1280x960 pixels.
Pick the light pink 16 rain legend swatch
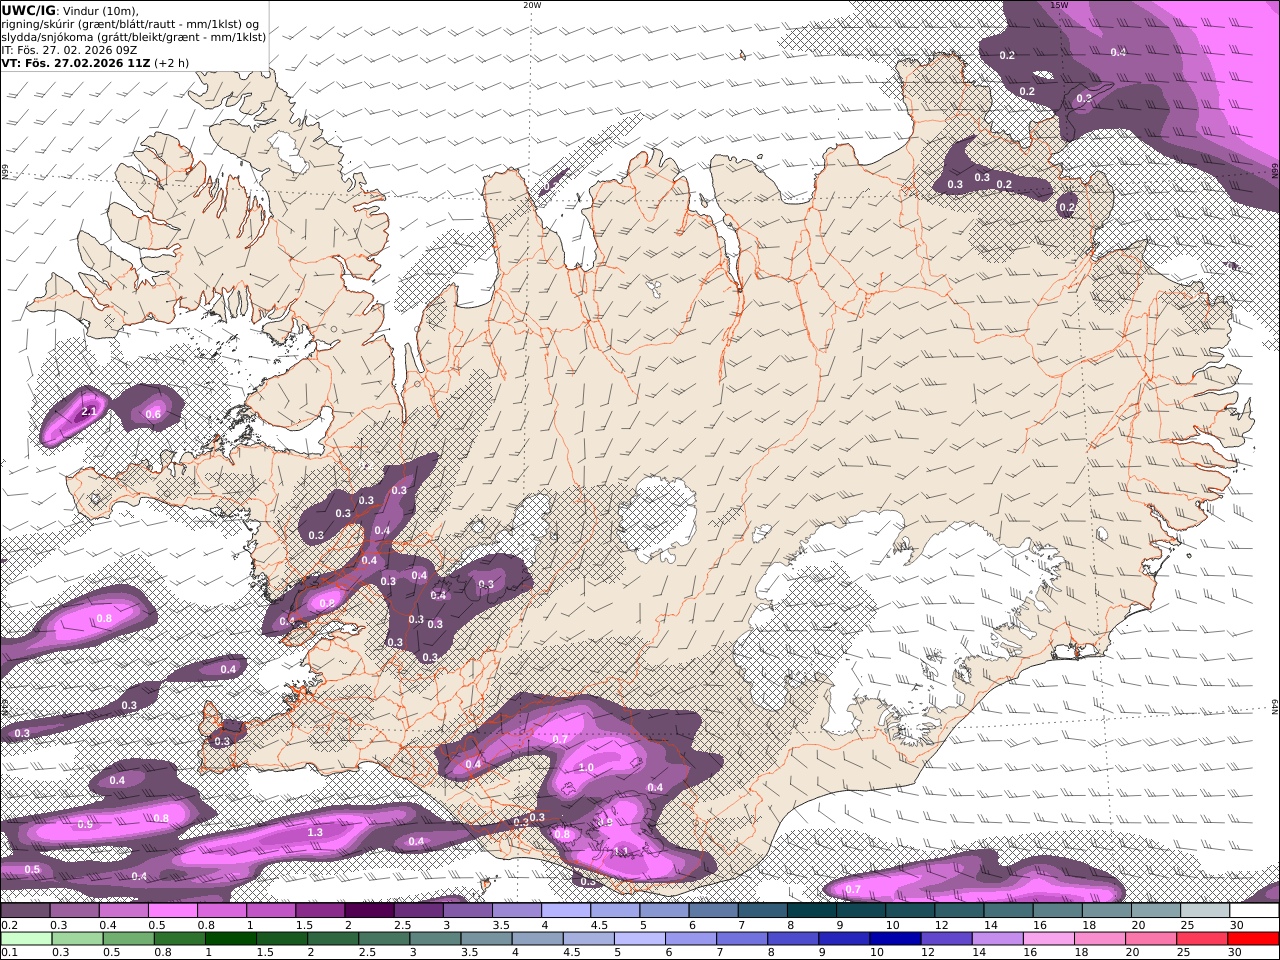pyautogui.click(x=1047, y=938)
